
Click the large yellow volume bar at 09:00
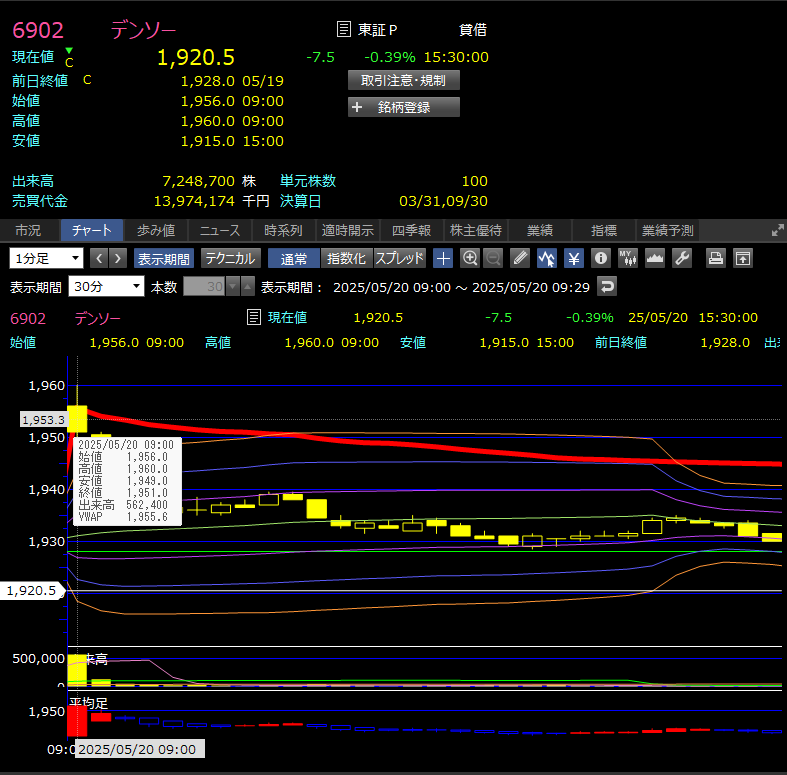[x=77, y=670]
